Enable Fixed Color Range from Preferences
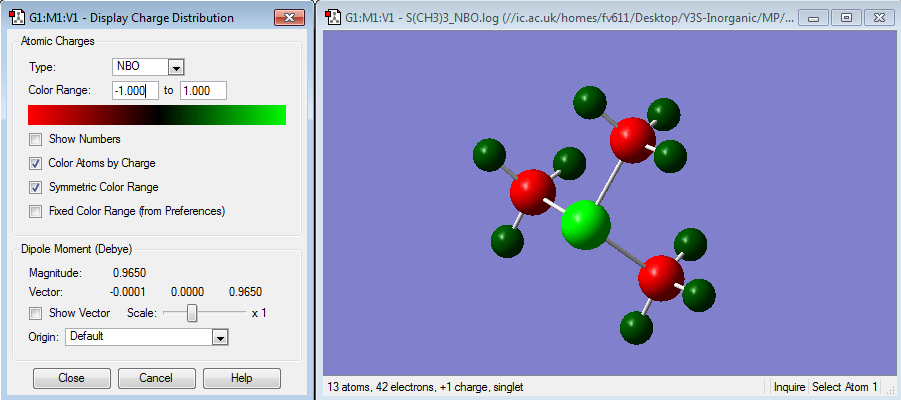This screenshot has width=901, height=400. pyautogui.click(x=36, y=211)
